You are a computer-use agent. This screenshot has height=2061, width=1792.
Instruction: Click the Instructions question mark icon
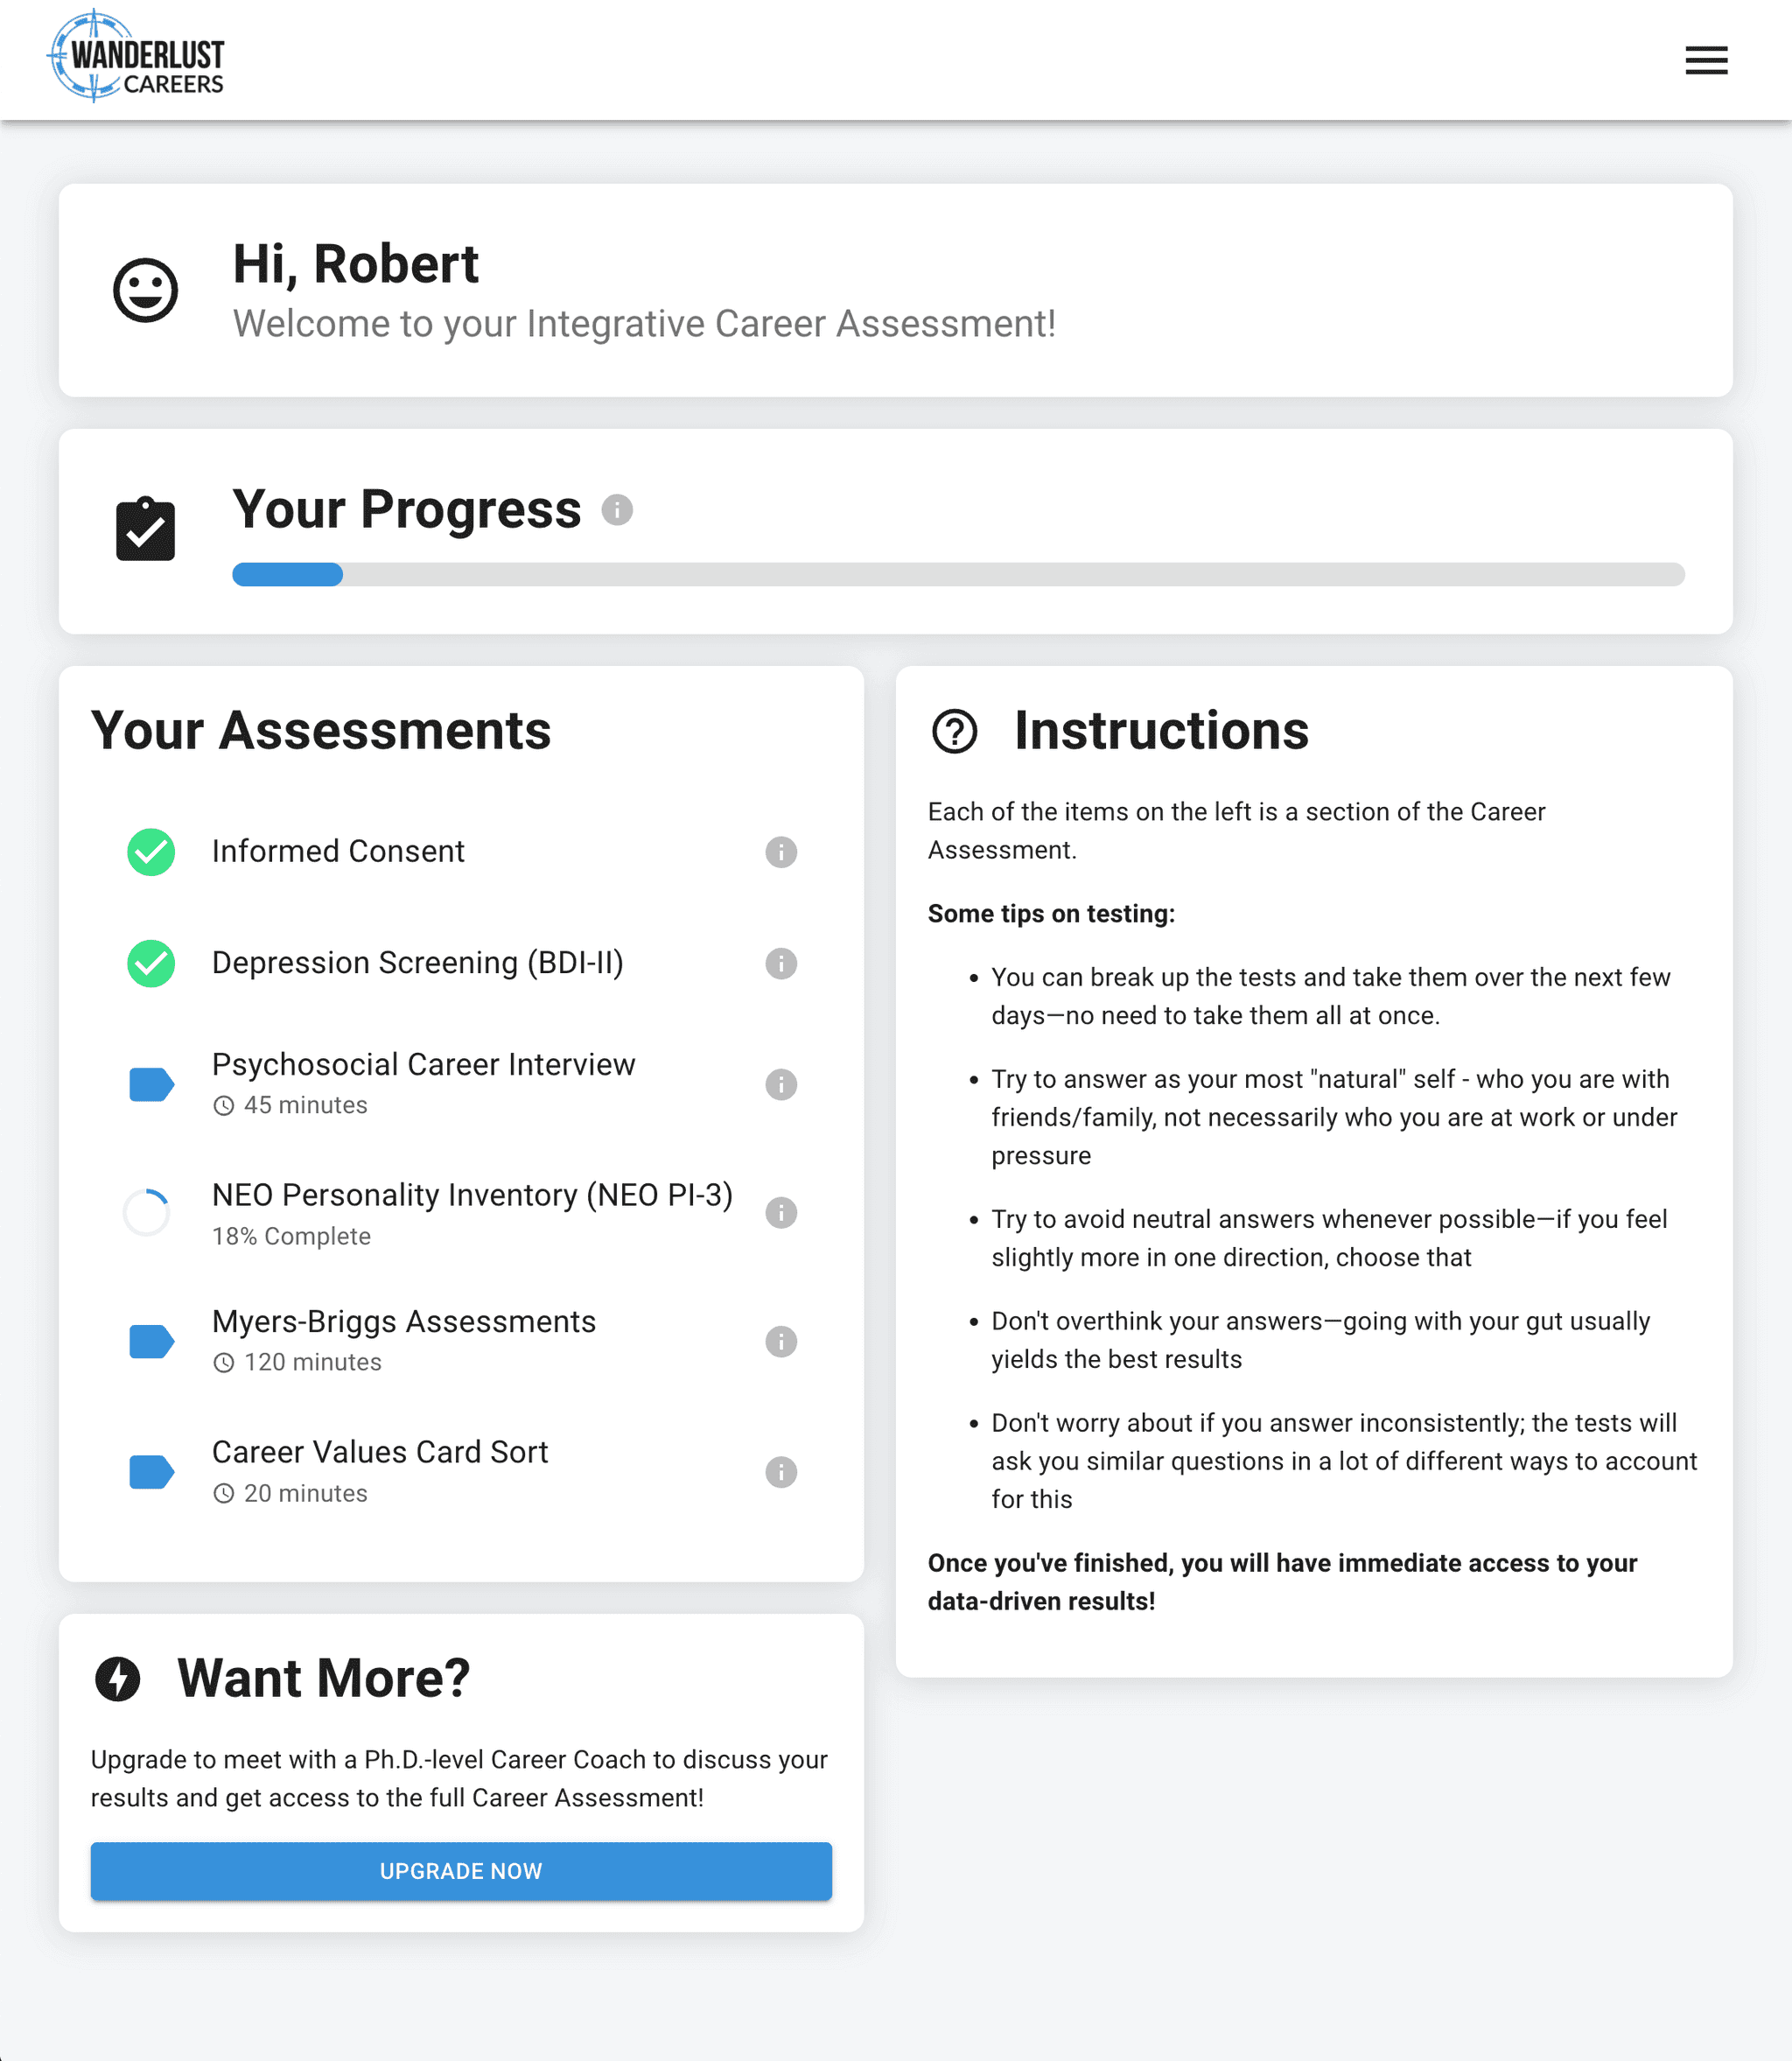954,731
